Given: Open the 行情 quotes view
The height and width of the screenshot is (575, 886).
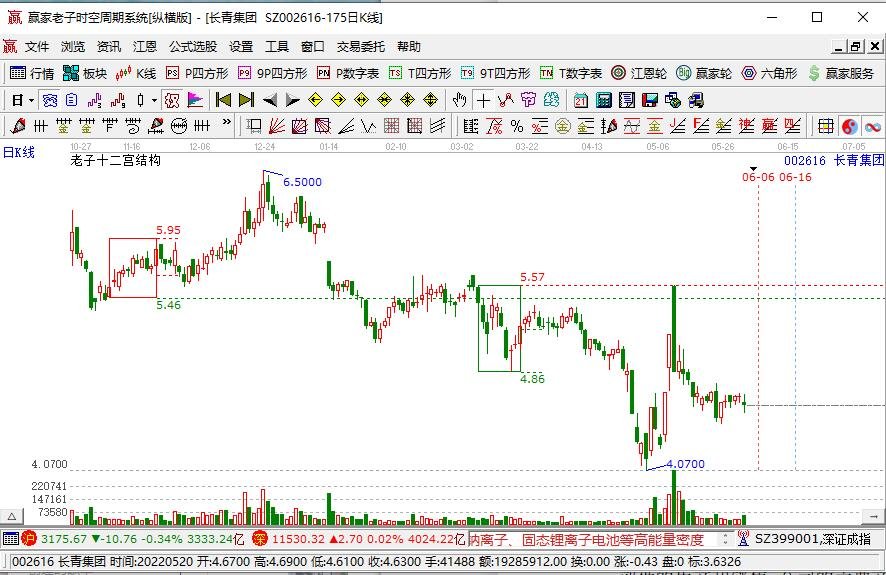Looking at the screenshot, I should 32,73.
